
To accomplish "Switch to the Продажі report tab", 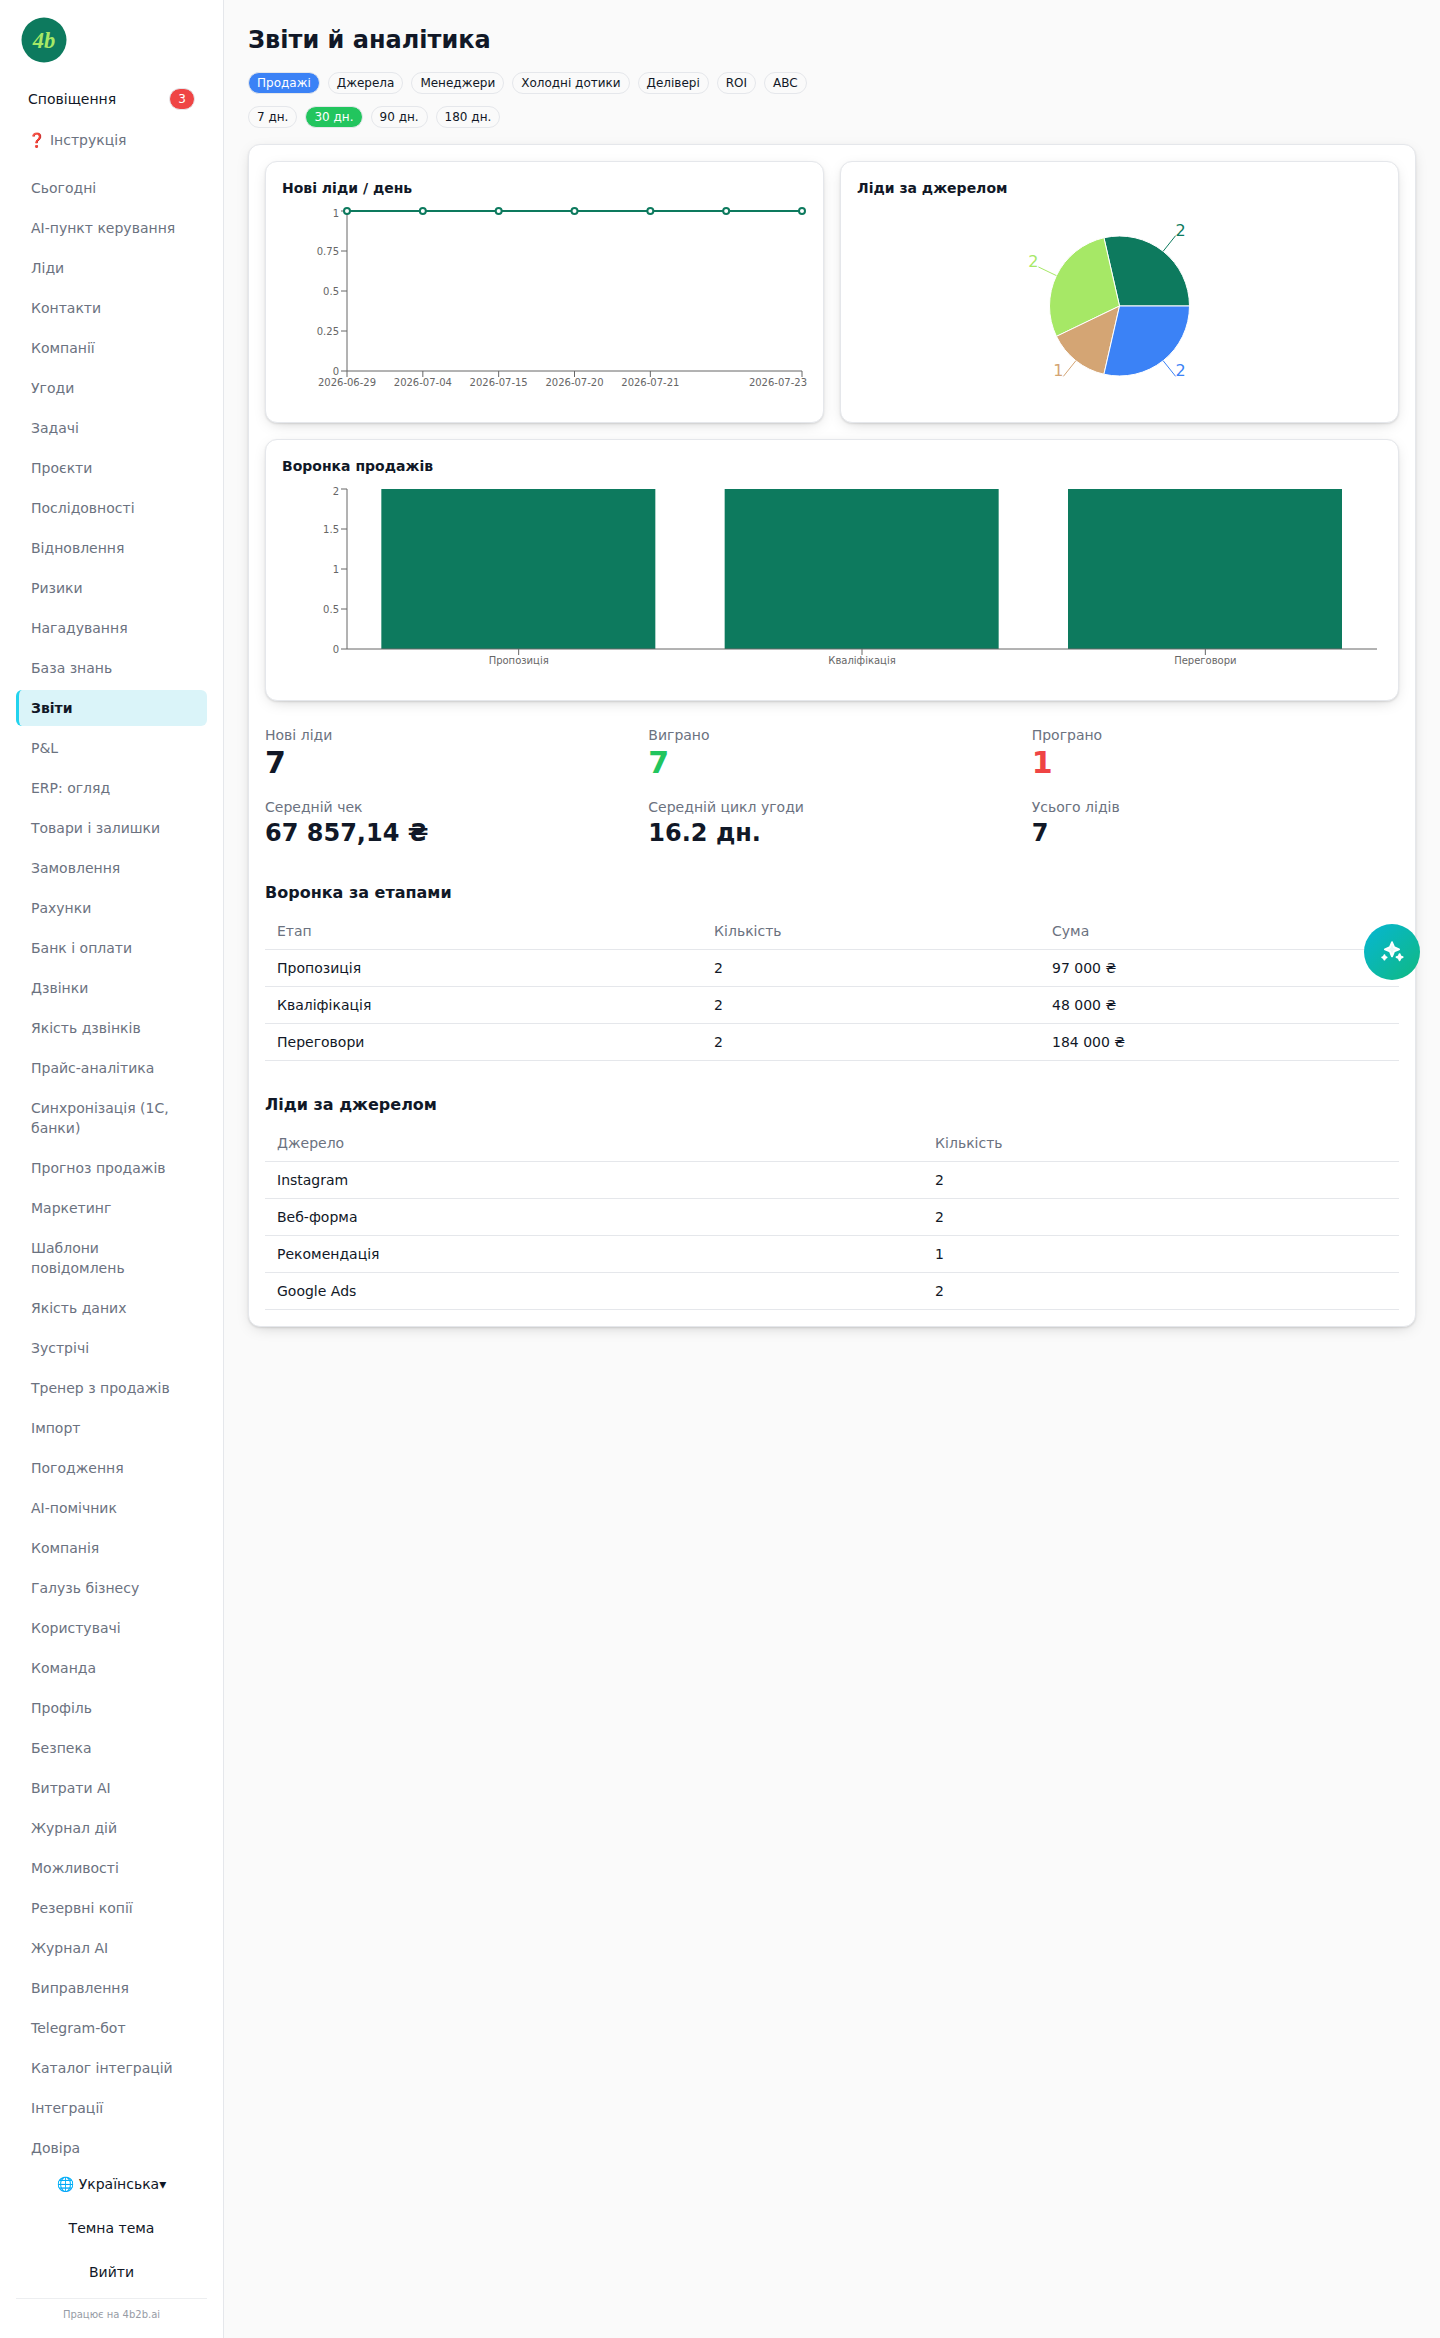I will point(284,83).
